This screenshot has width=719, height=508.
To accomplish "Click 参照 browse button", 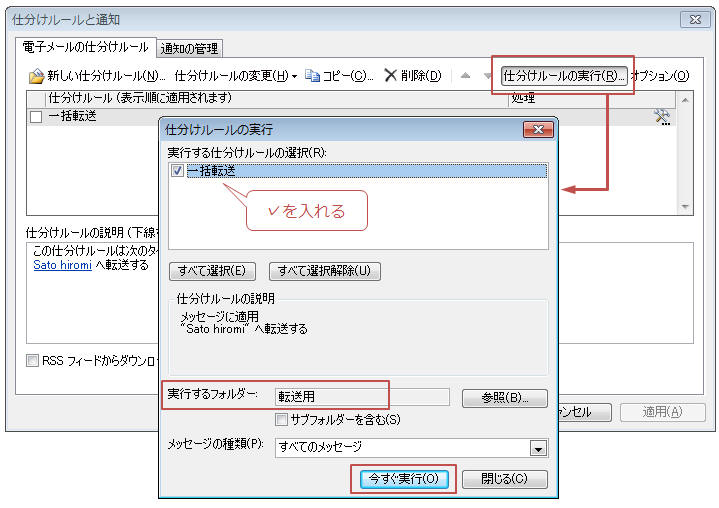I will (504, 398).
